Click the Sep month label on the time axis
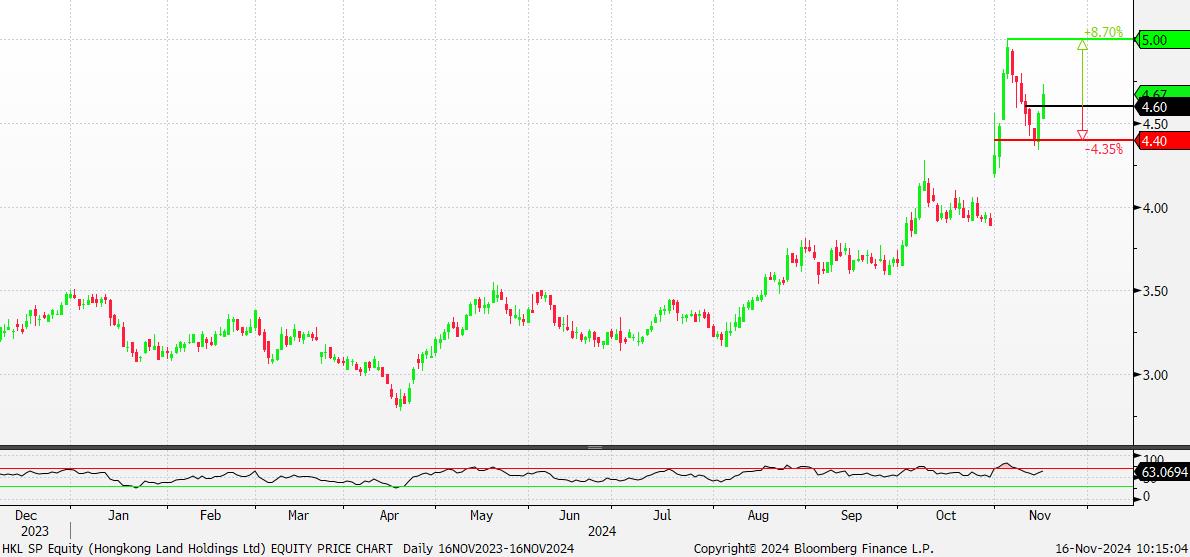Image resolution: width=1190 pixels, height=557 pixels. point(852,516)
